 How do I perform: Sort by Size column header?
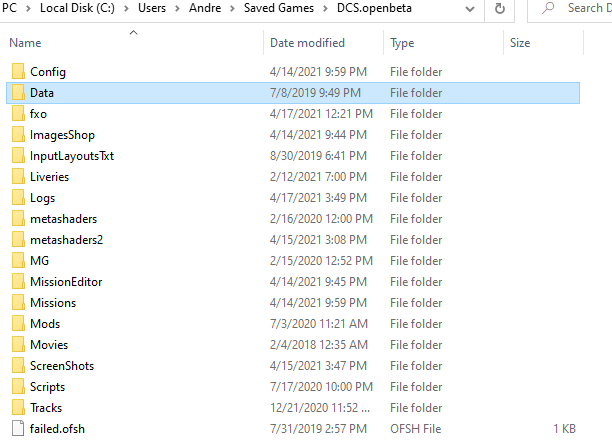tap(520, 43)
